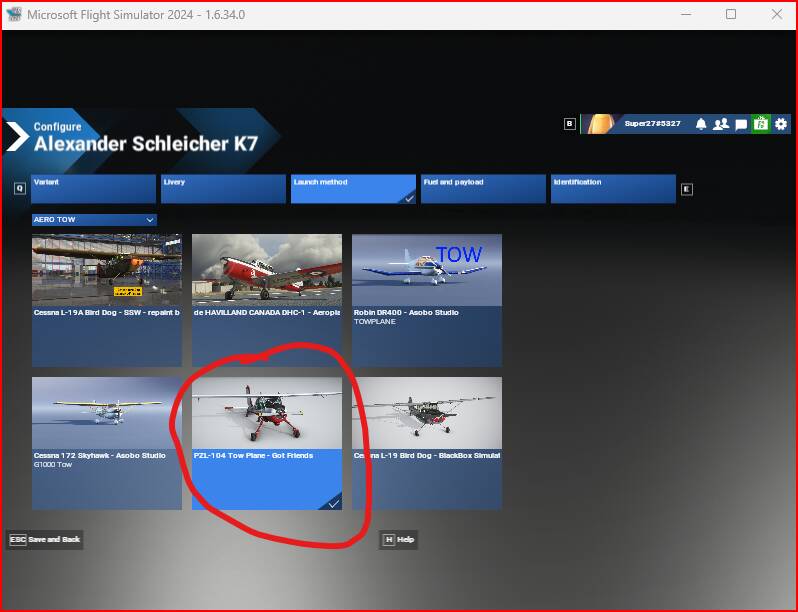Select Cessna L-19A Bird Dog SSW tow plane

(107, 300)
